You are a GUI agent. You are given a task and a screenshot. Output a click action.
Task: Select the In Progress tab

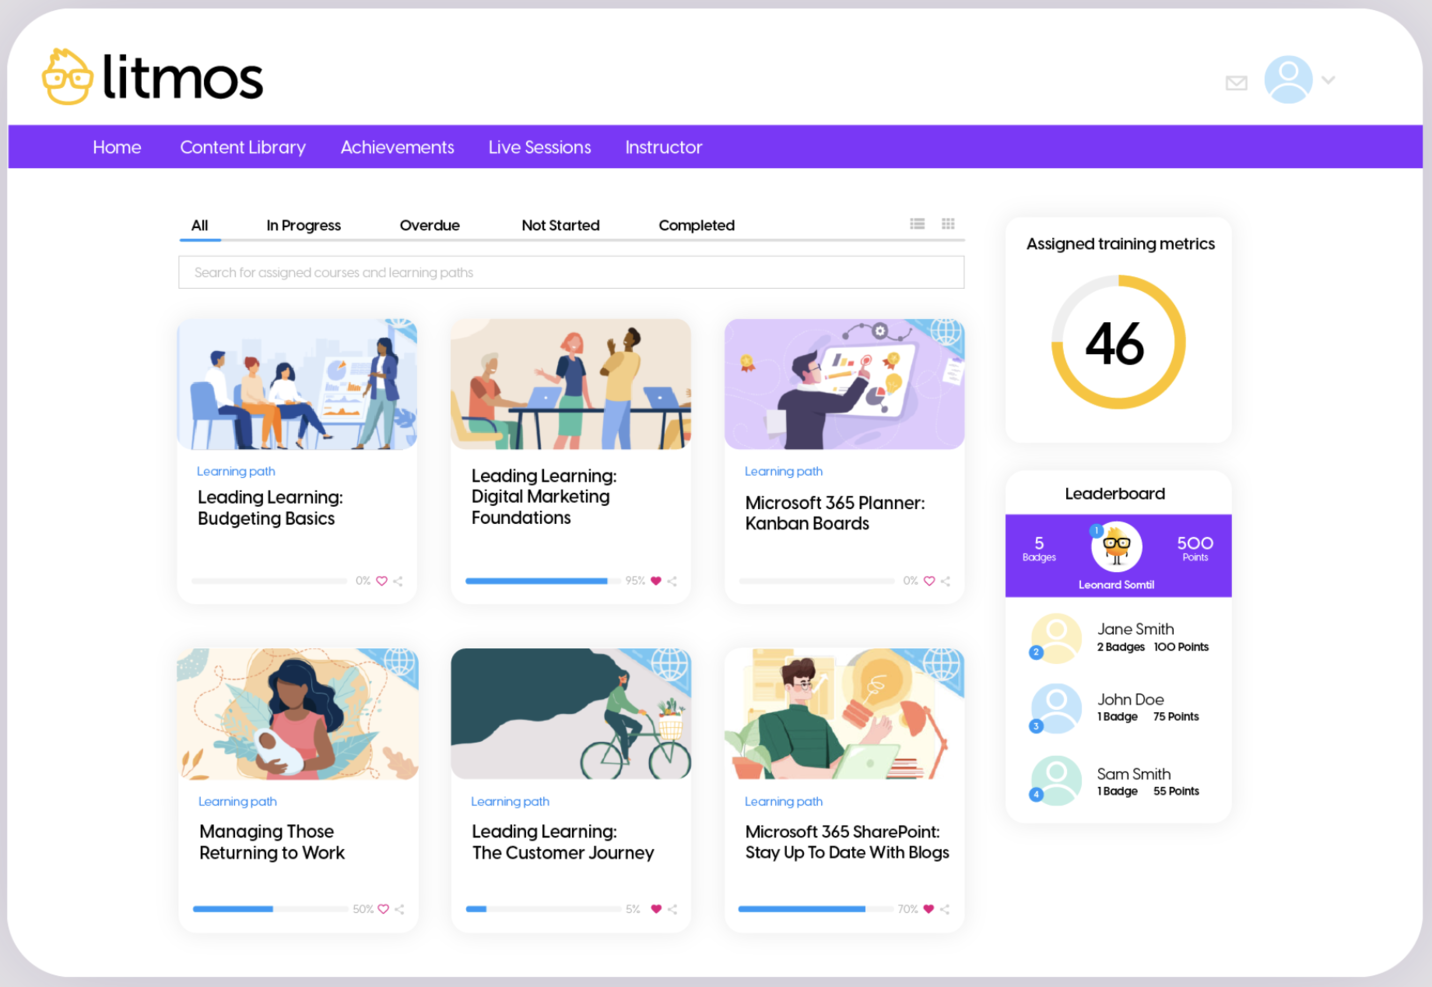(x=303, y=225)
